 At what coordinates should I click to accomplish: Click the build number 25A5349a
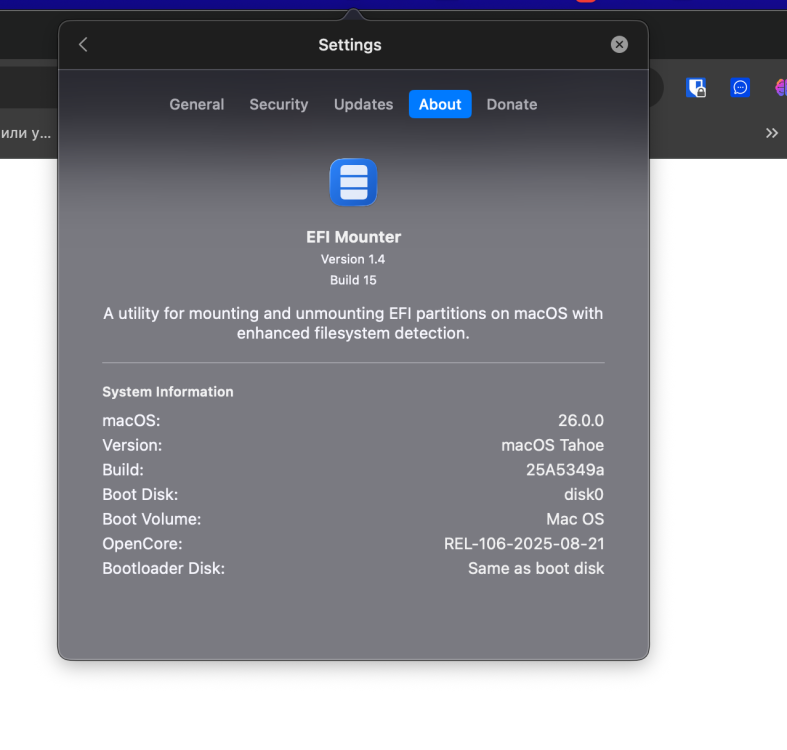(565, 470)
